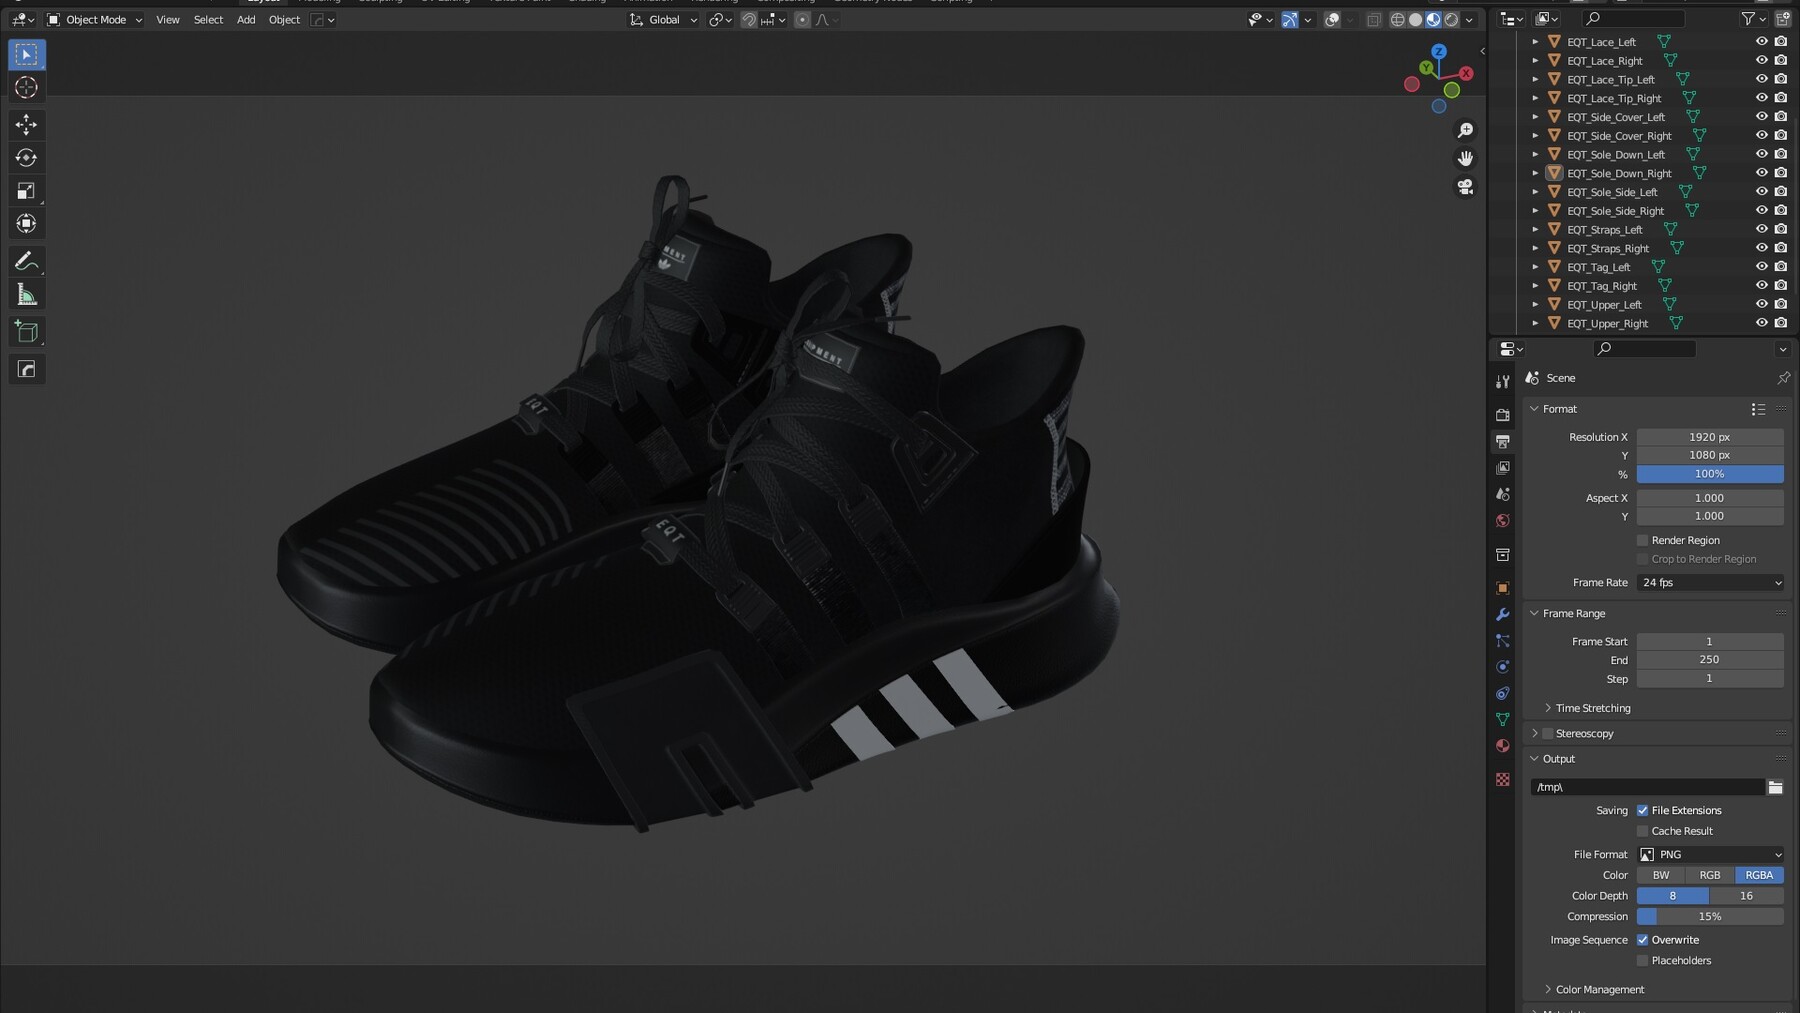Screen dimensions: 1800x1013
Task: Uncheck the Overwrite option under Image Sequence
Action: pos(1642,940)
